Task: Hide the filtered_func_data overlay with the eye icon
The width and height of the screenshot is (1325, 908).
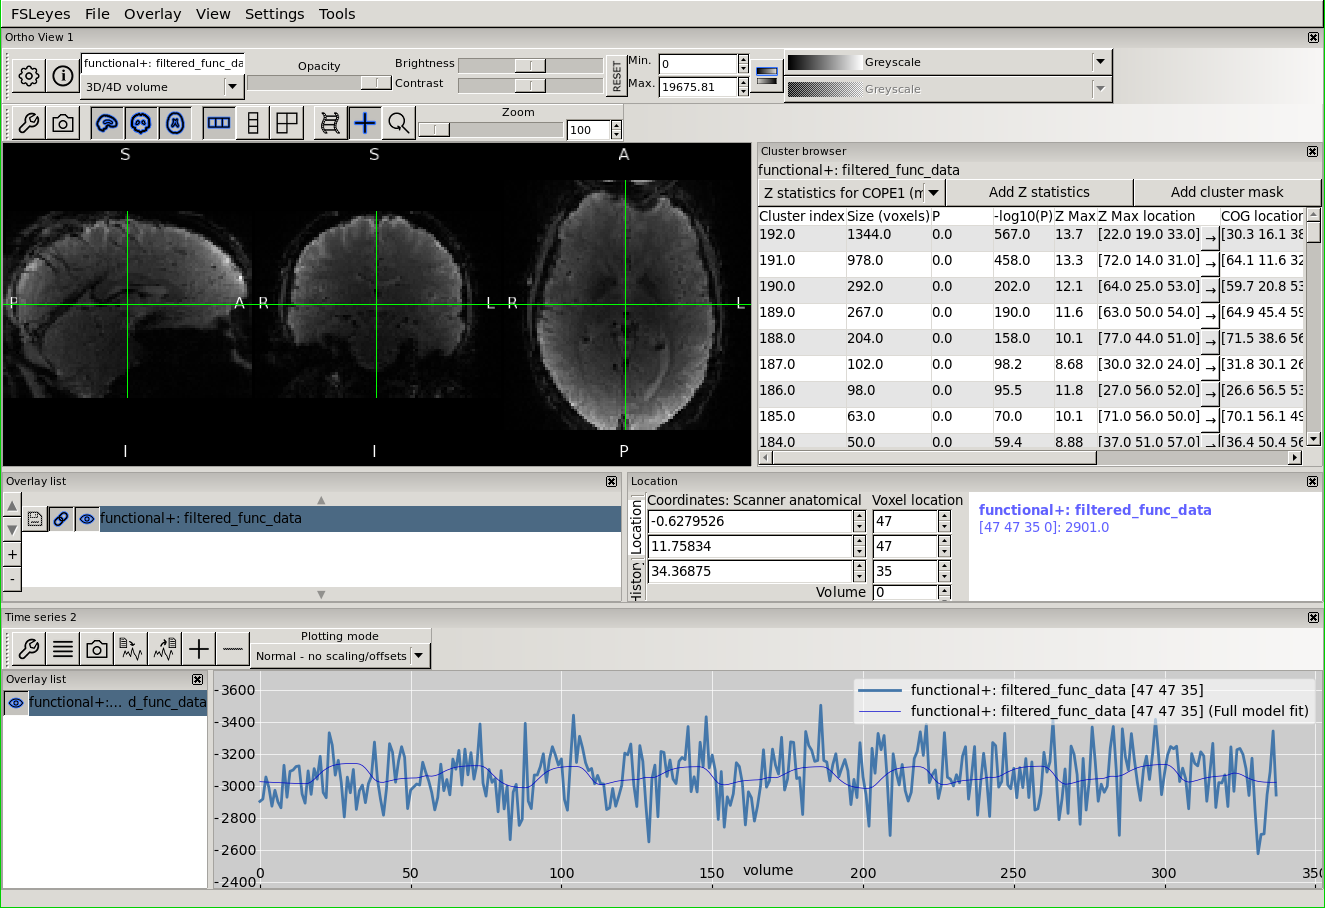Action: coord(87,519)
